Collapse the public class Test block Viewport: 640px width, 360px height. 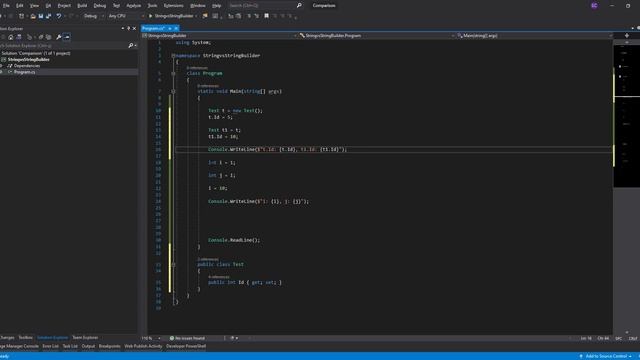click(x=173, y=264)
